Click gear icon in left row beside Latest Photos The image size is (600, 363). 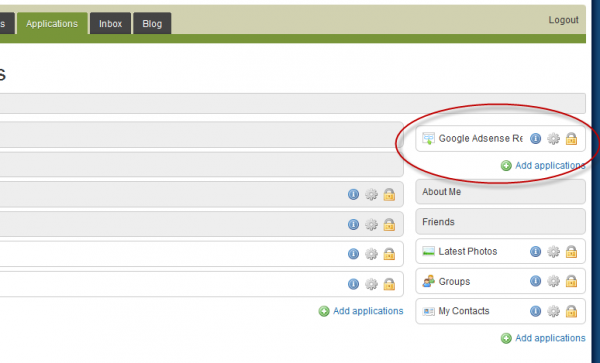point(371,254)
